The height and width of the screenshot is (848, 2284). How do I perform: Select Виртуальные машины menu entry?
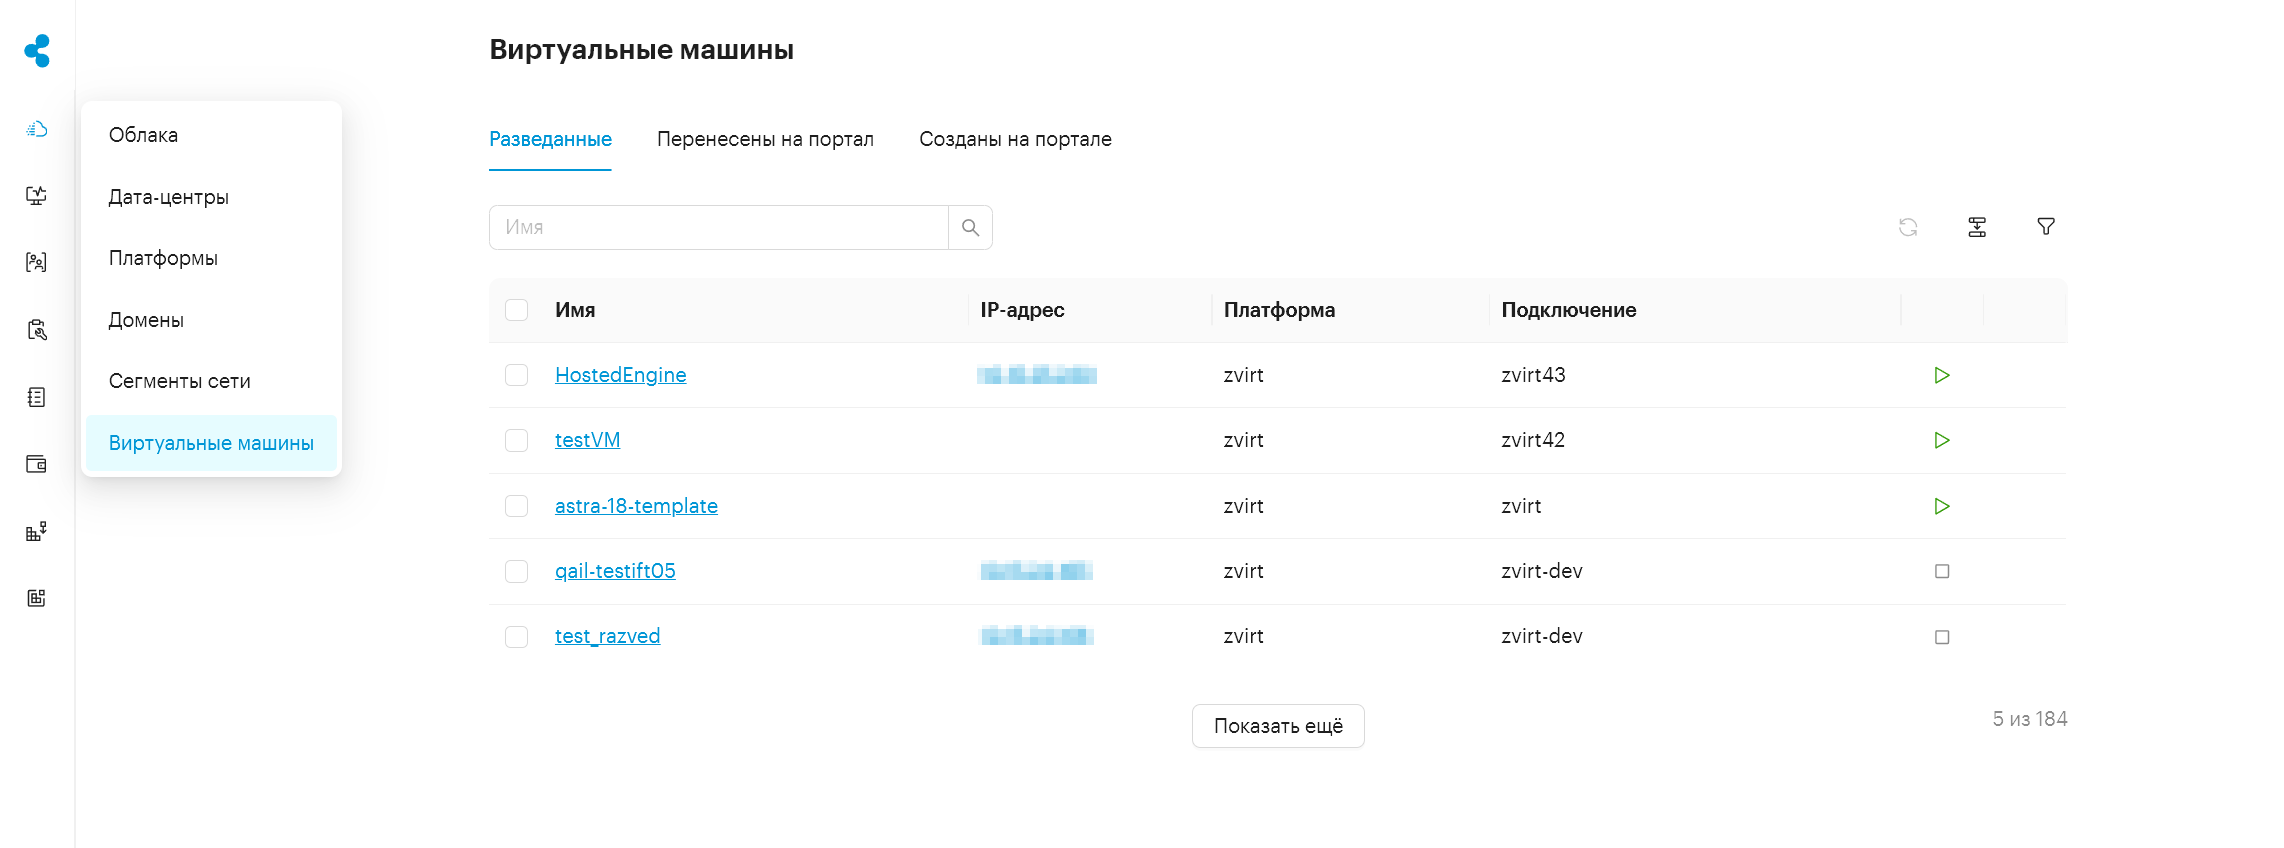pos(211,443)
